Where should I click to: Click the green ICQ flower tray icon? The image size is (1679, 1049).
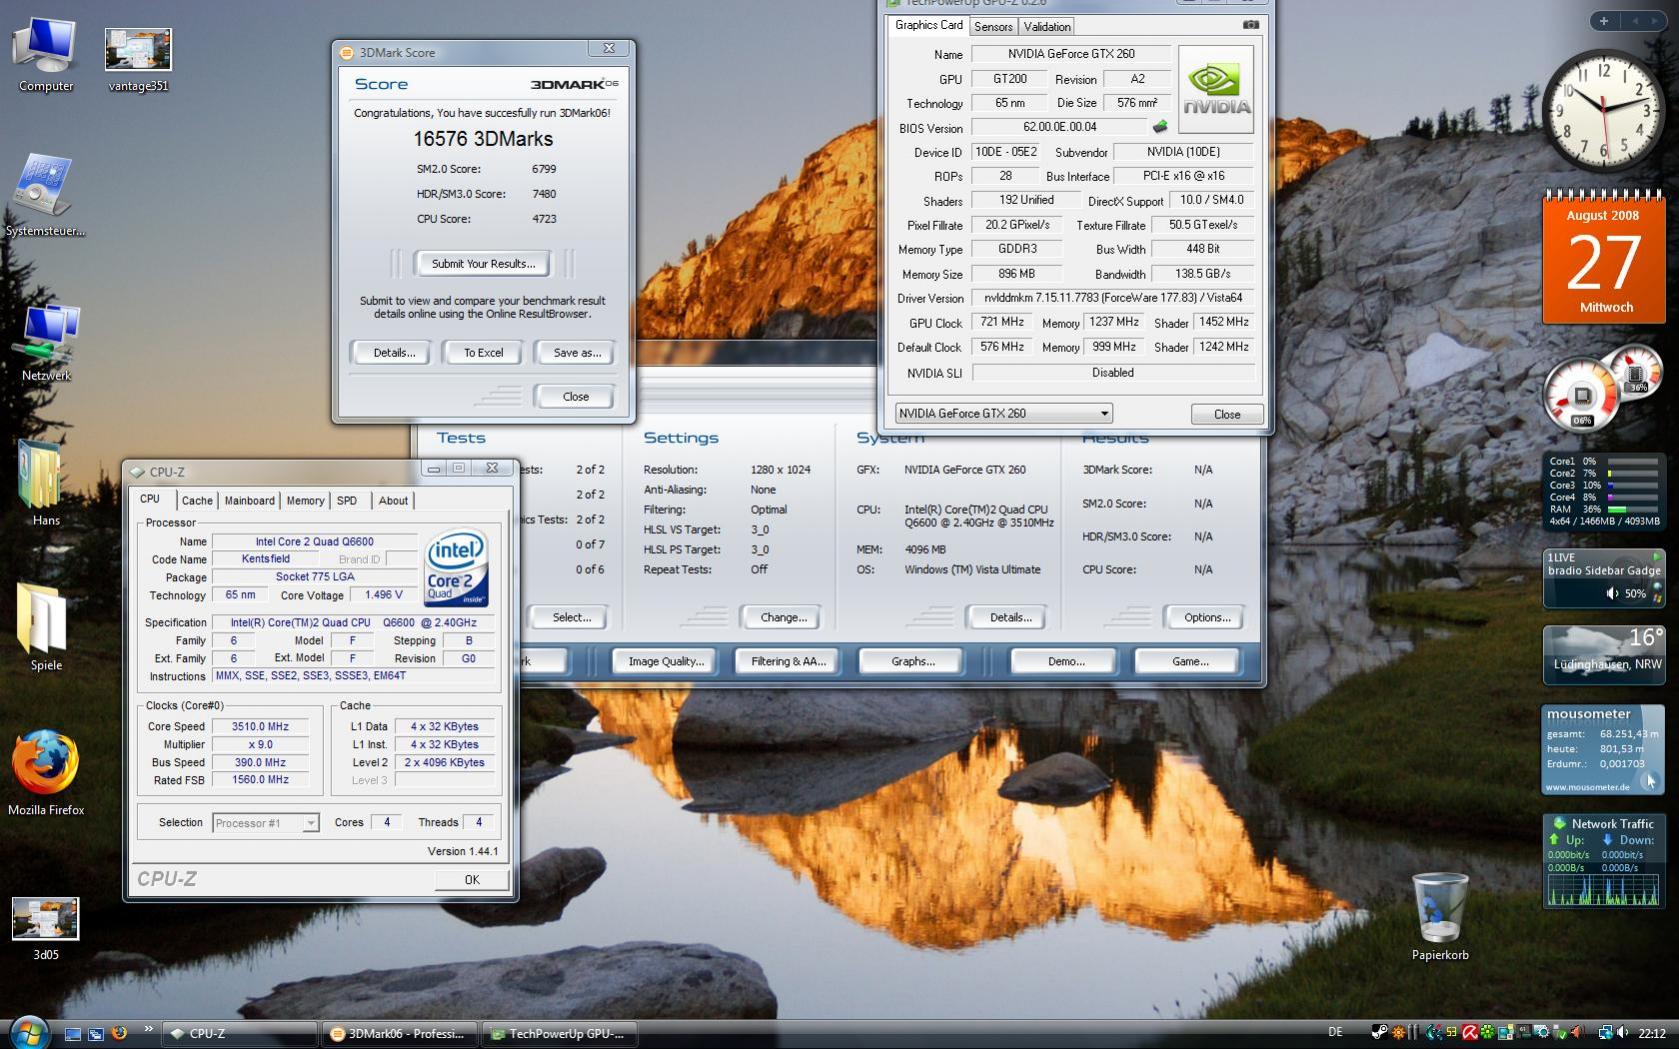(x=1488, y=1033)
